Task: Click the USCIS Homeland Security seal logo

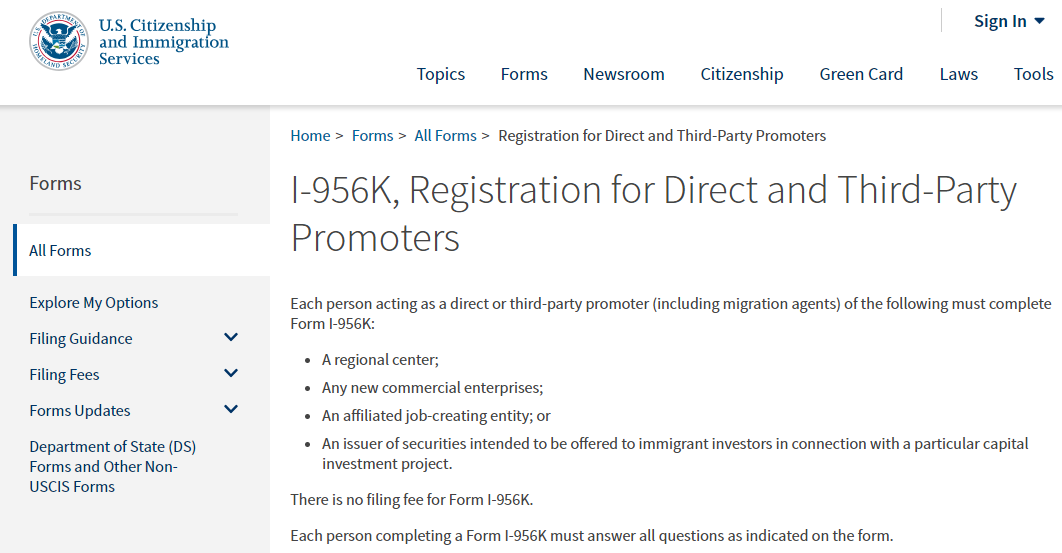Action: pos(59,41)
